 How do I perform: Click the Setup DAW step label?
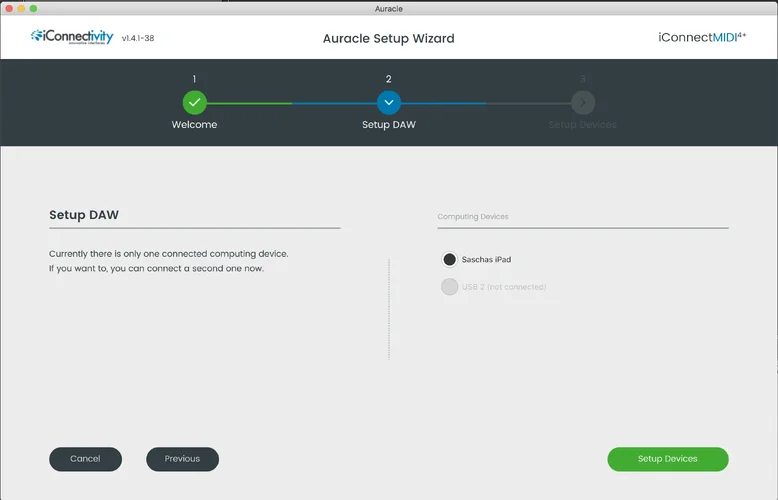coord(389,125)
